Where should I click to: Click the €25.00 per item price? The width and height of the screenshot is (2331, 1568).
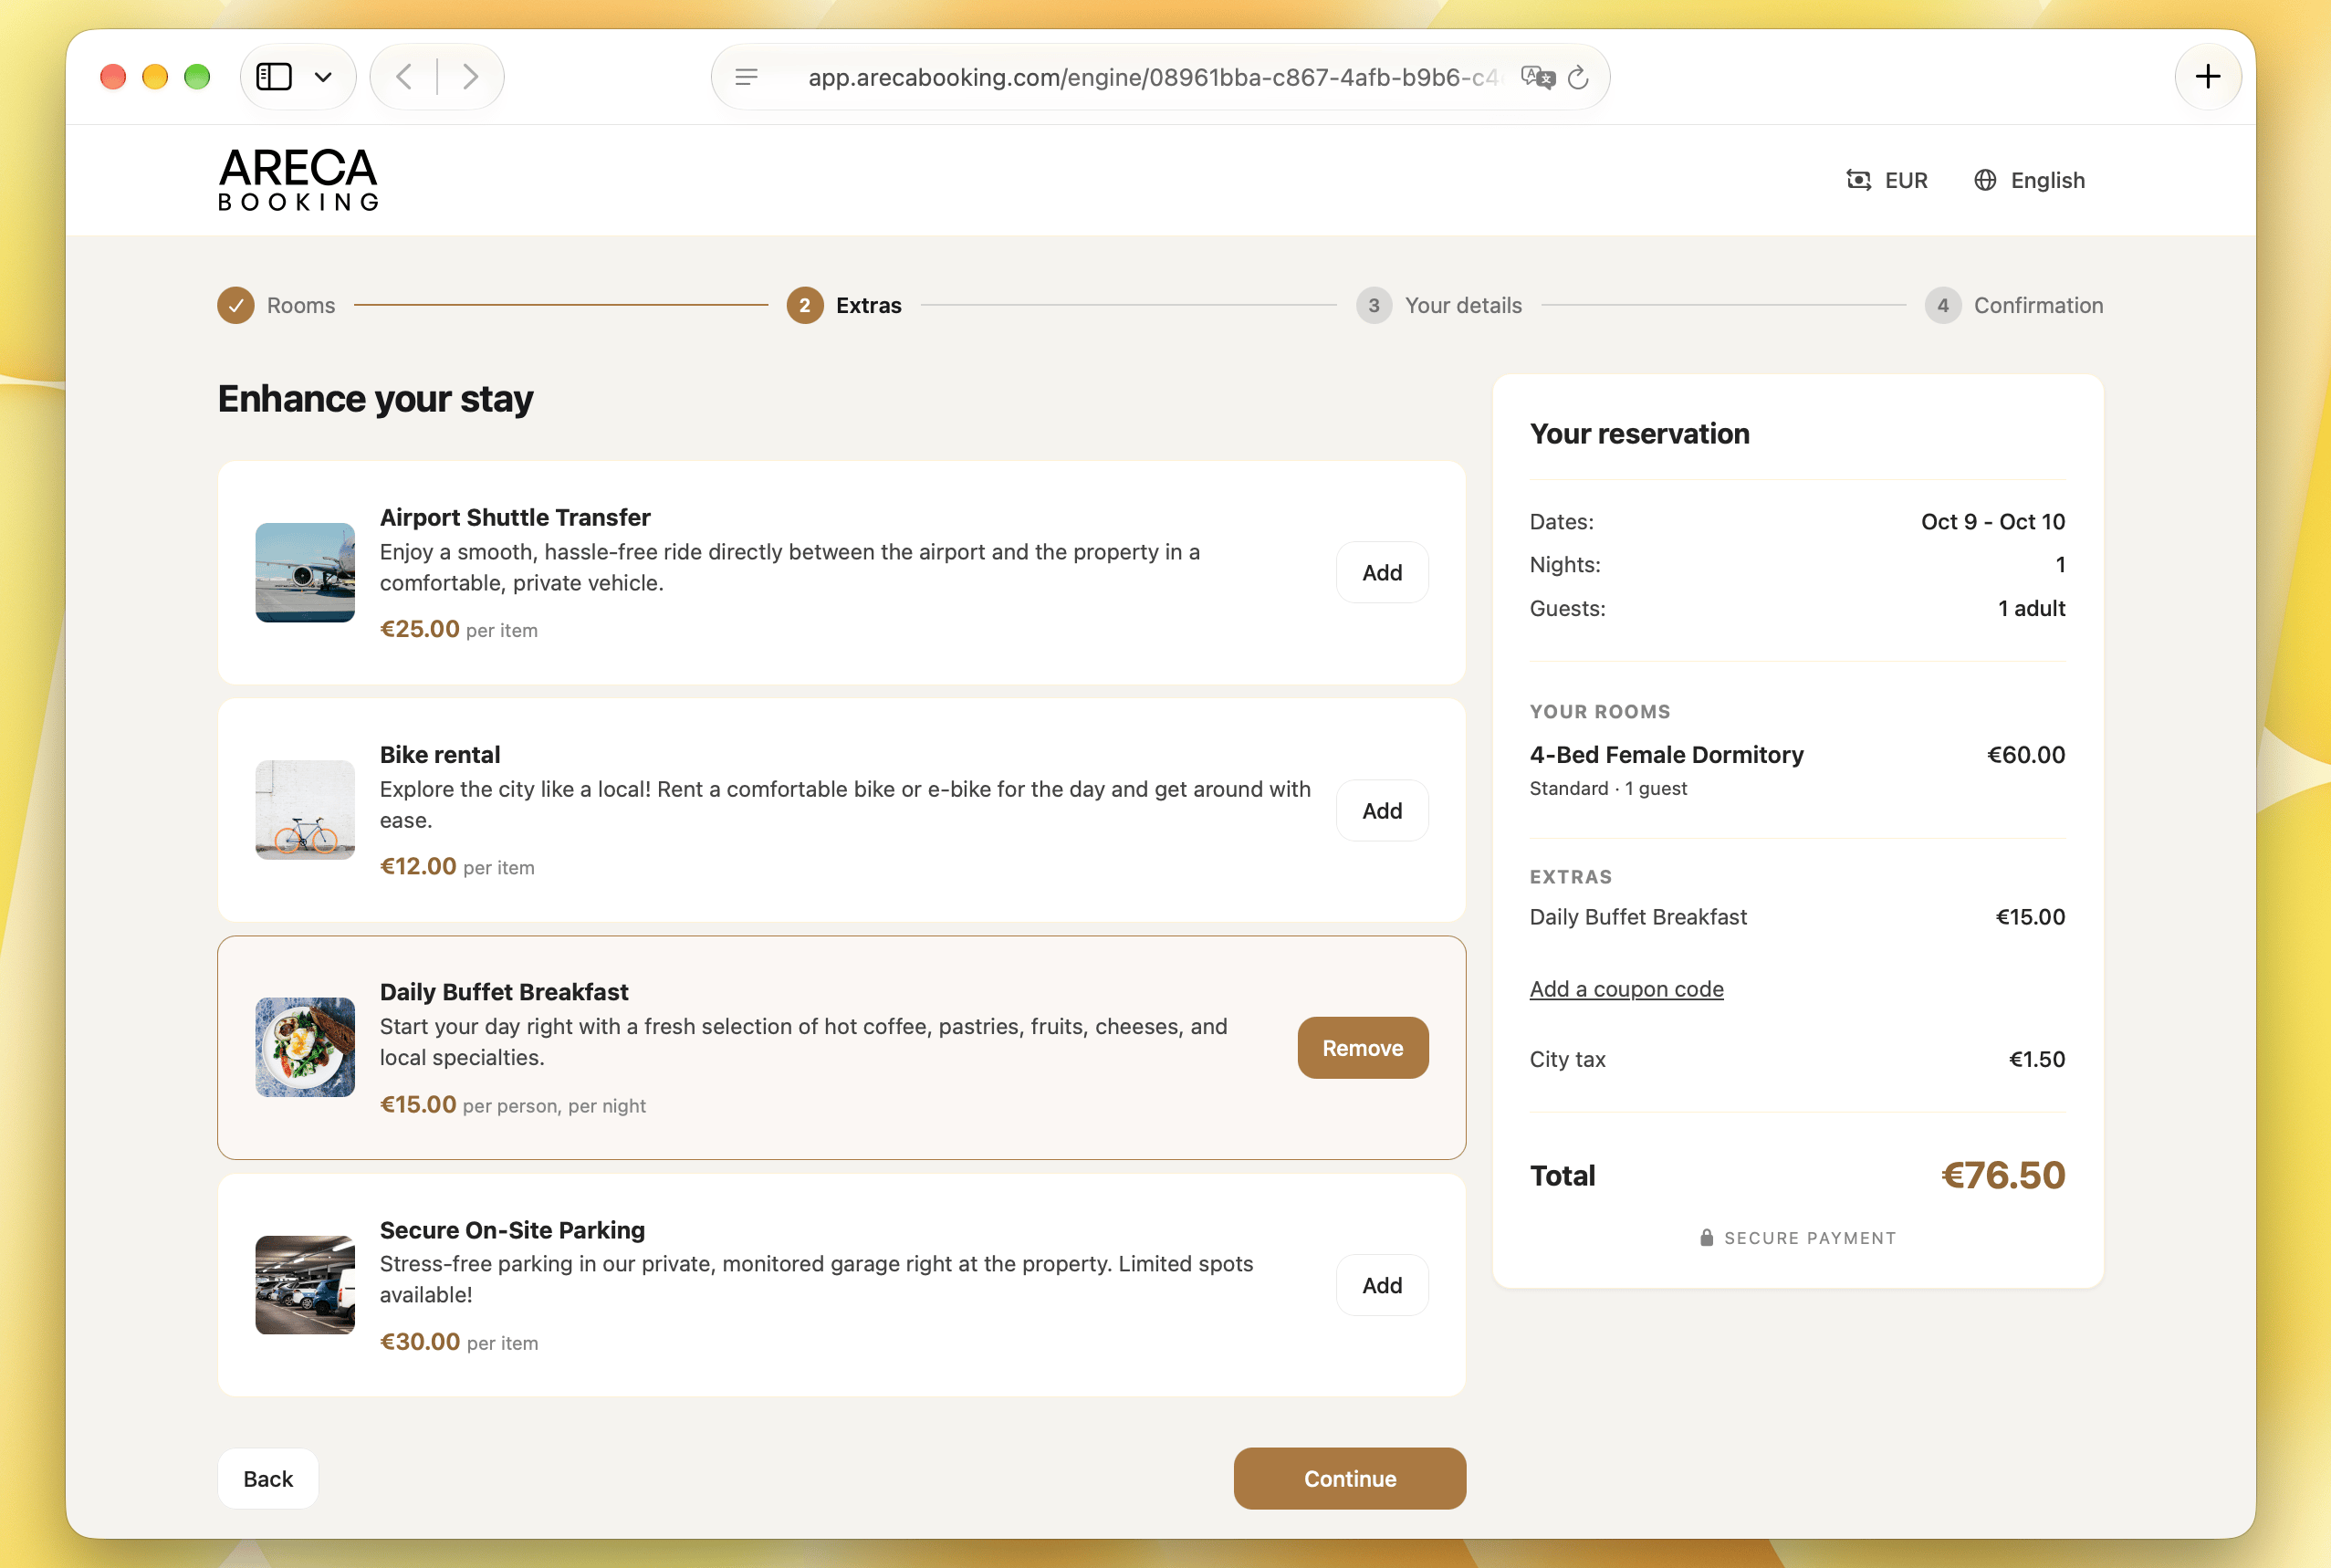[459, 629]
